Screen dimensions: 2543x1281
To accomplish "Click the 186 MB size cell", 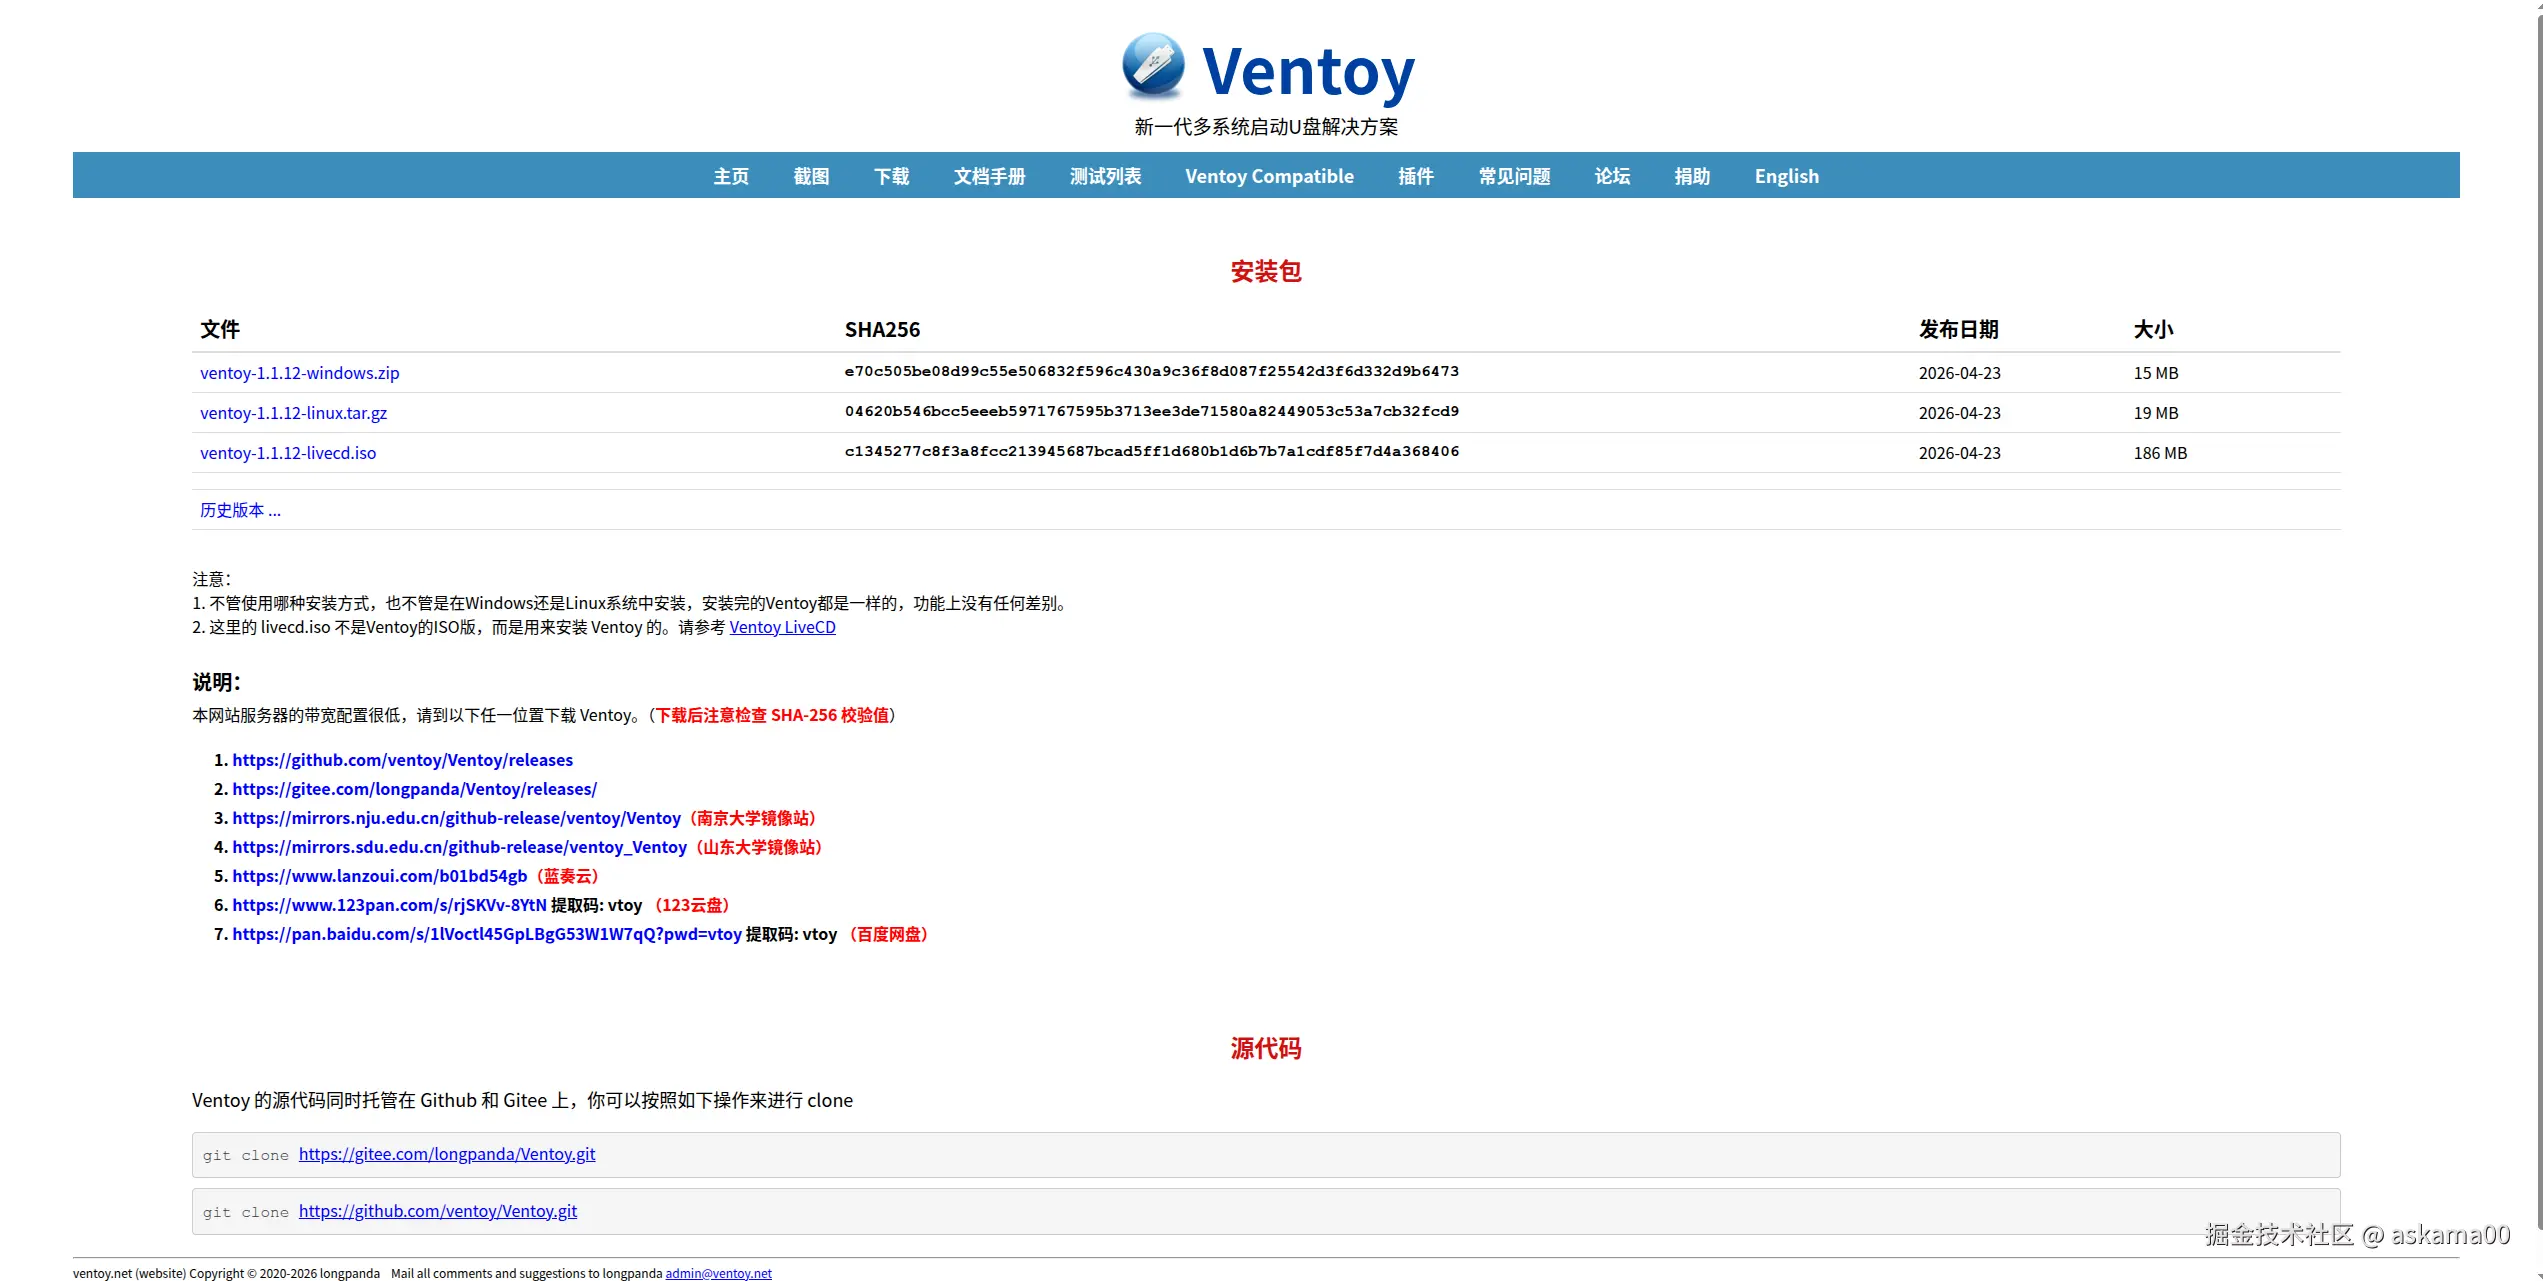I will [2160, 453].
